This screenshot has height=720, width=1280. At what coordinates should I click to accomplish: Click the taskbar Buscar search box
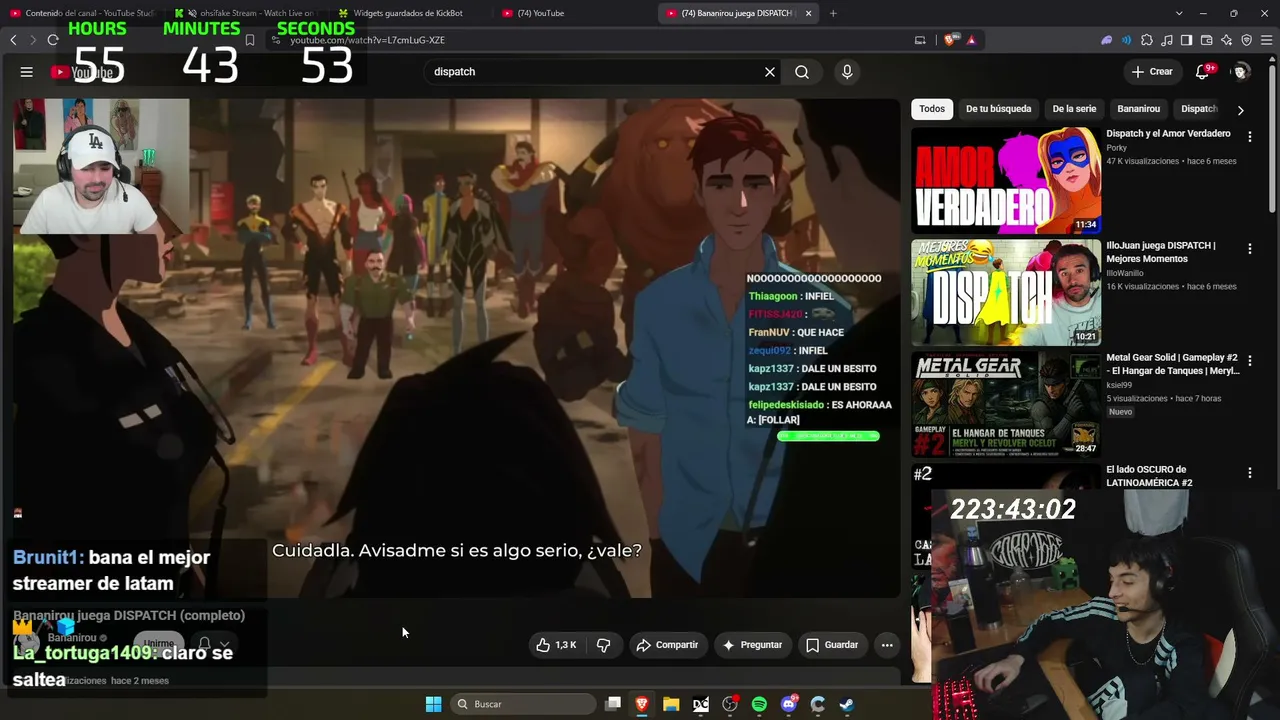(x=525, y=704)
